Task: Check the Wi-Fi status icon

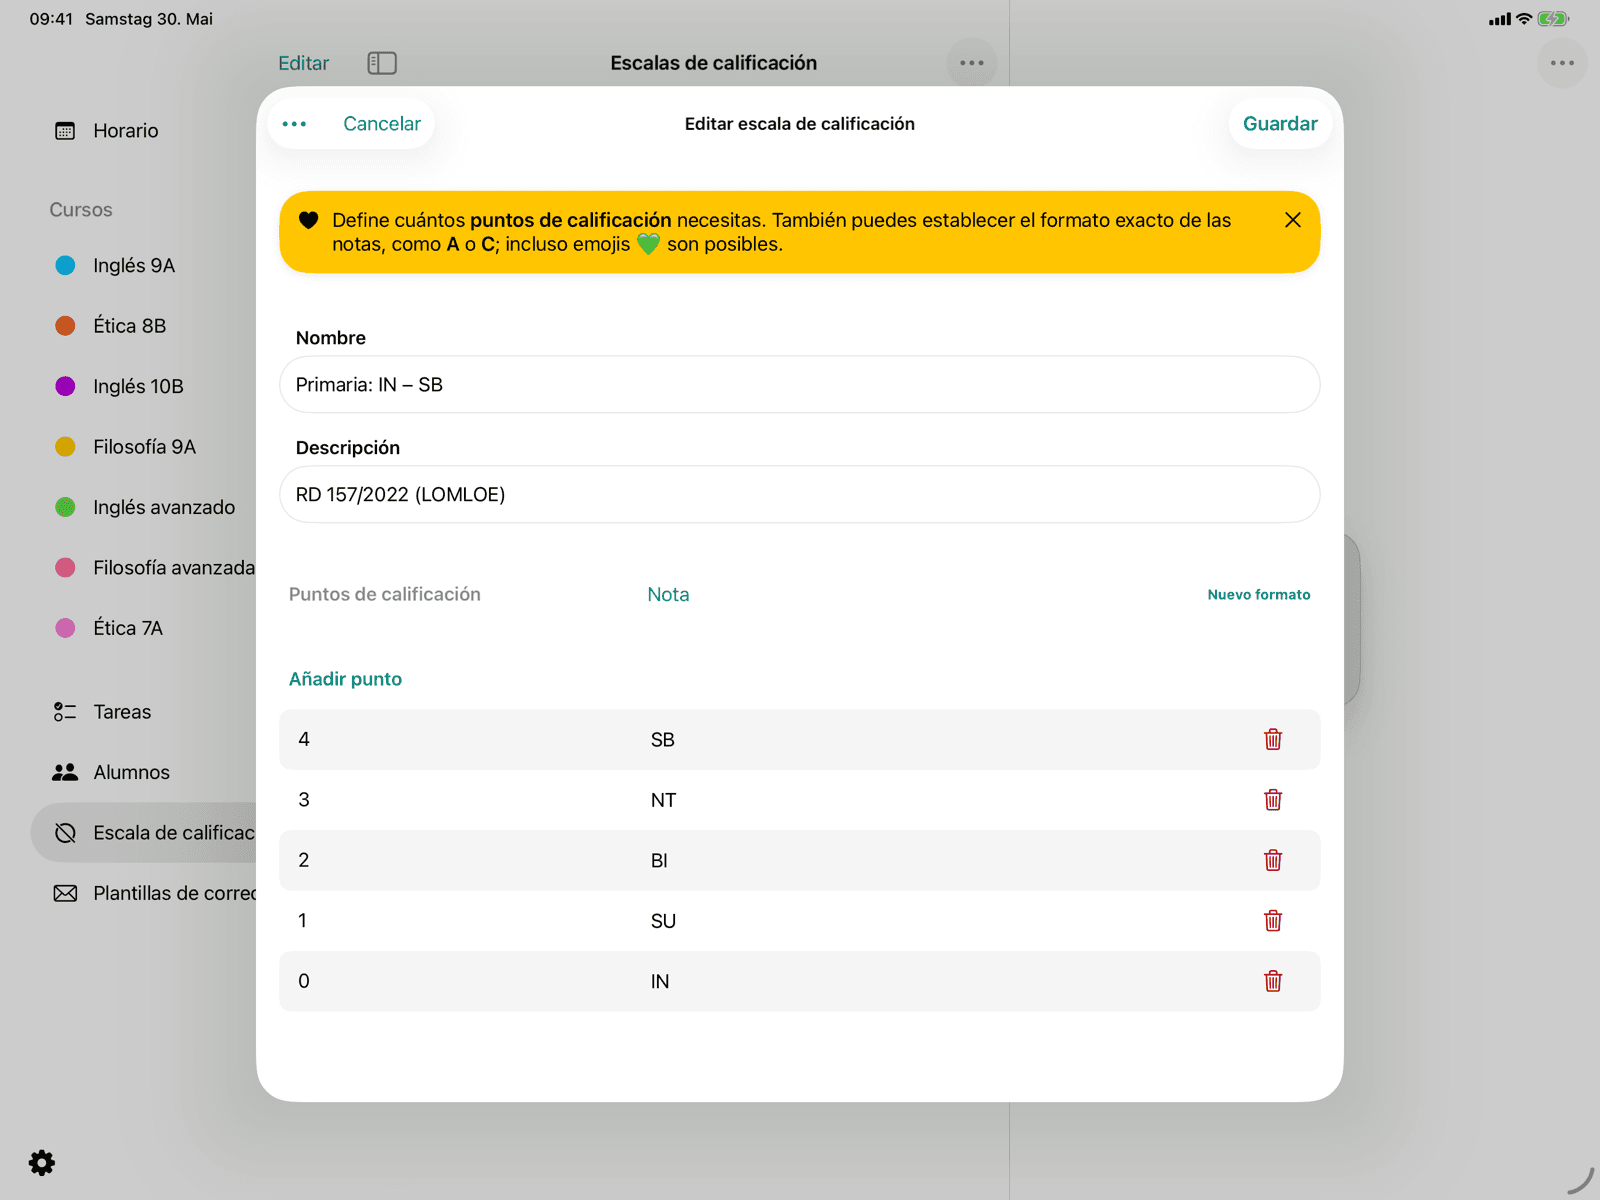Action: click(x=1524, y=19)
